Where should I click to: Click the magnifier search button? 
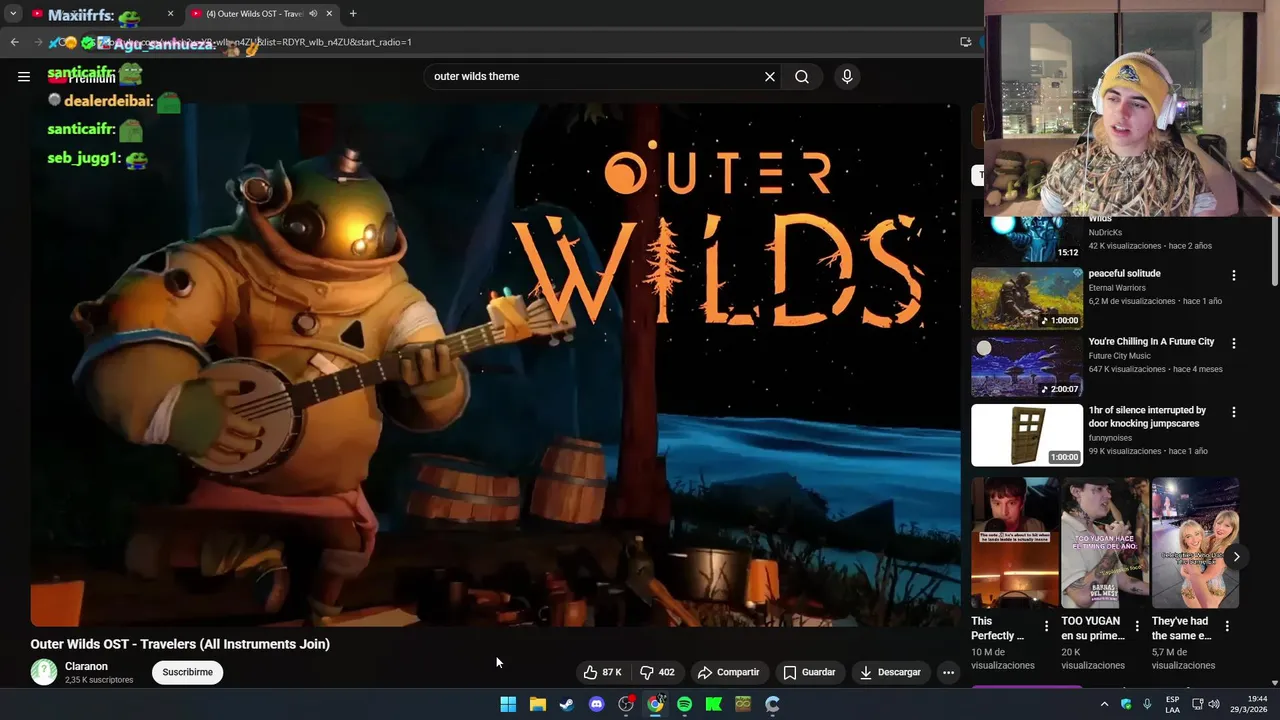click(802, 76)
